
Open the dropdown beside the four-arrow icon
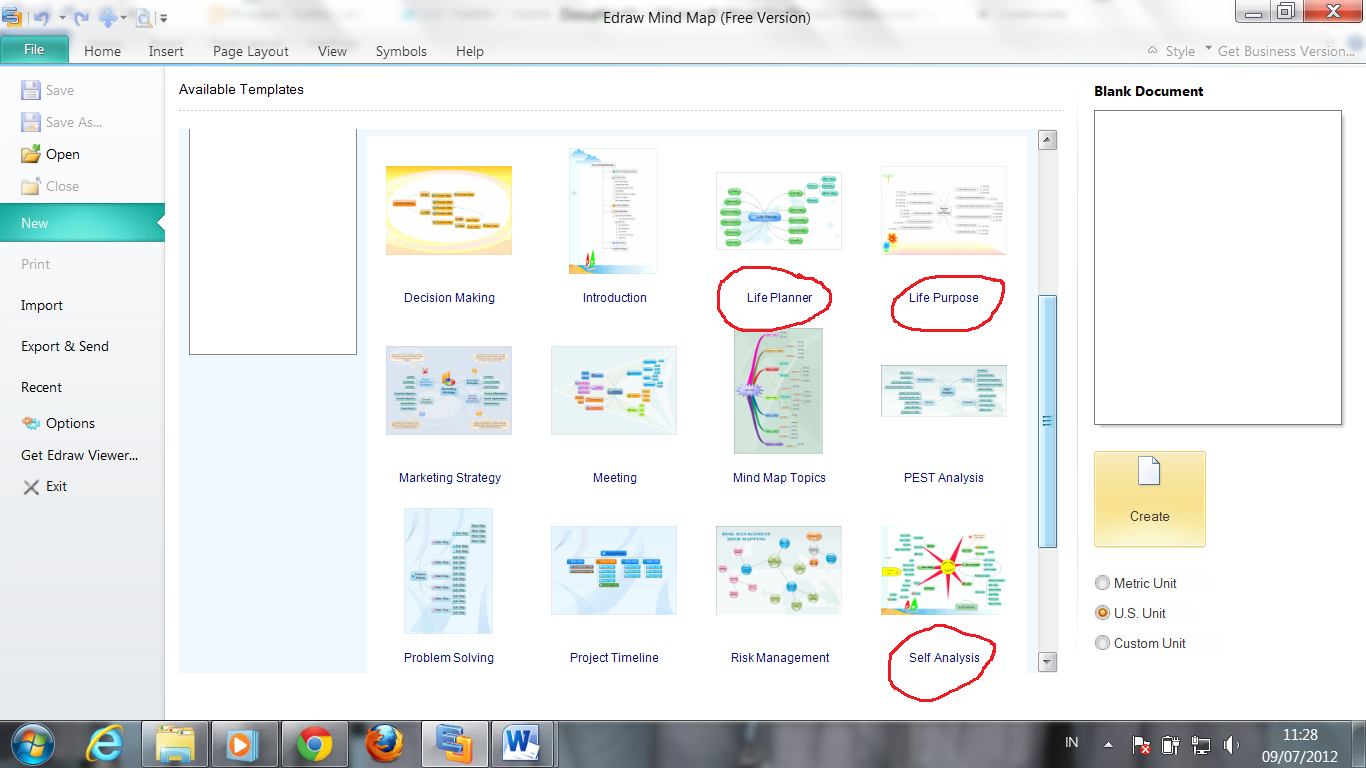tap(123, 18)
